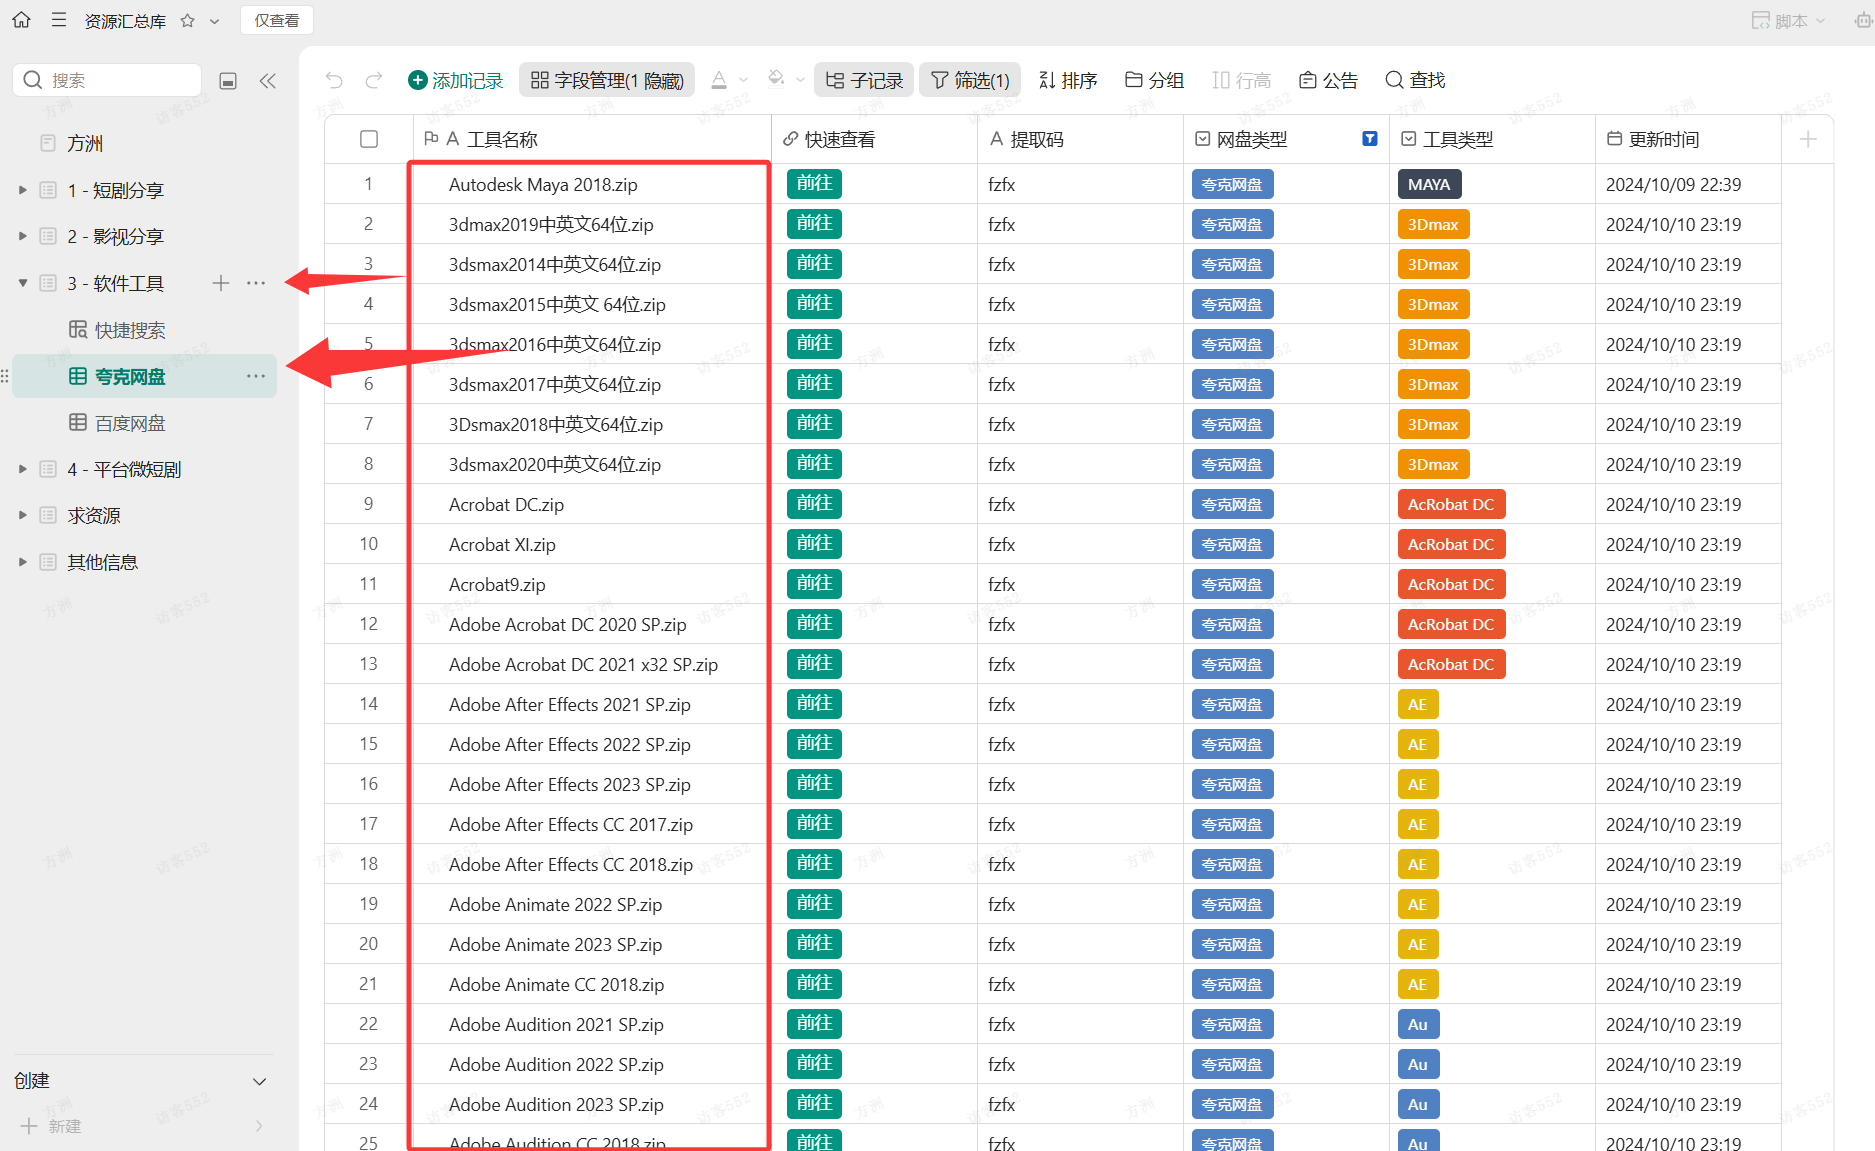Open more options for 夸克网盘 table

(x=256, y=376)
